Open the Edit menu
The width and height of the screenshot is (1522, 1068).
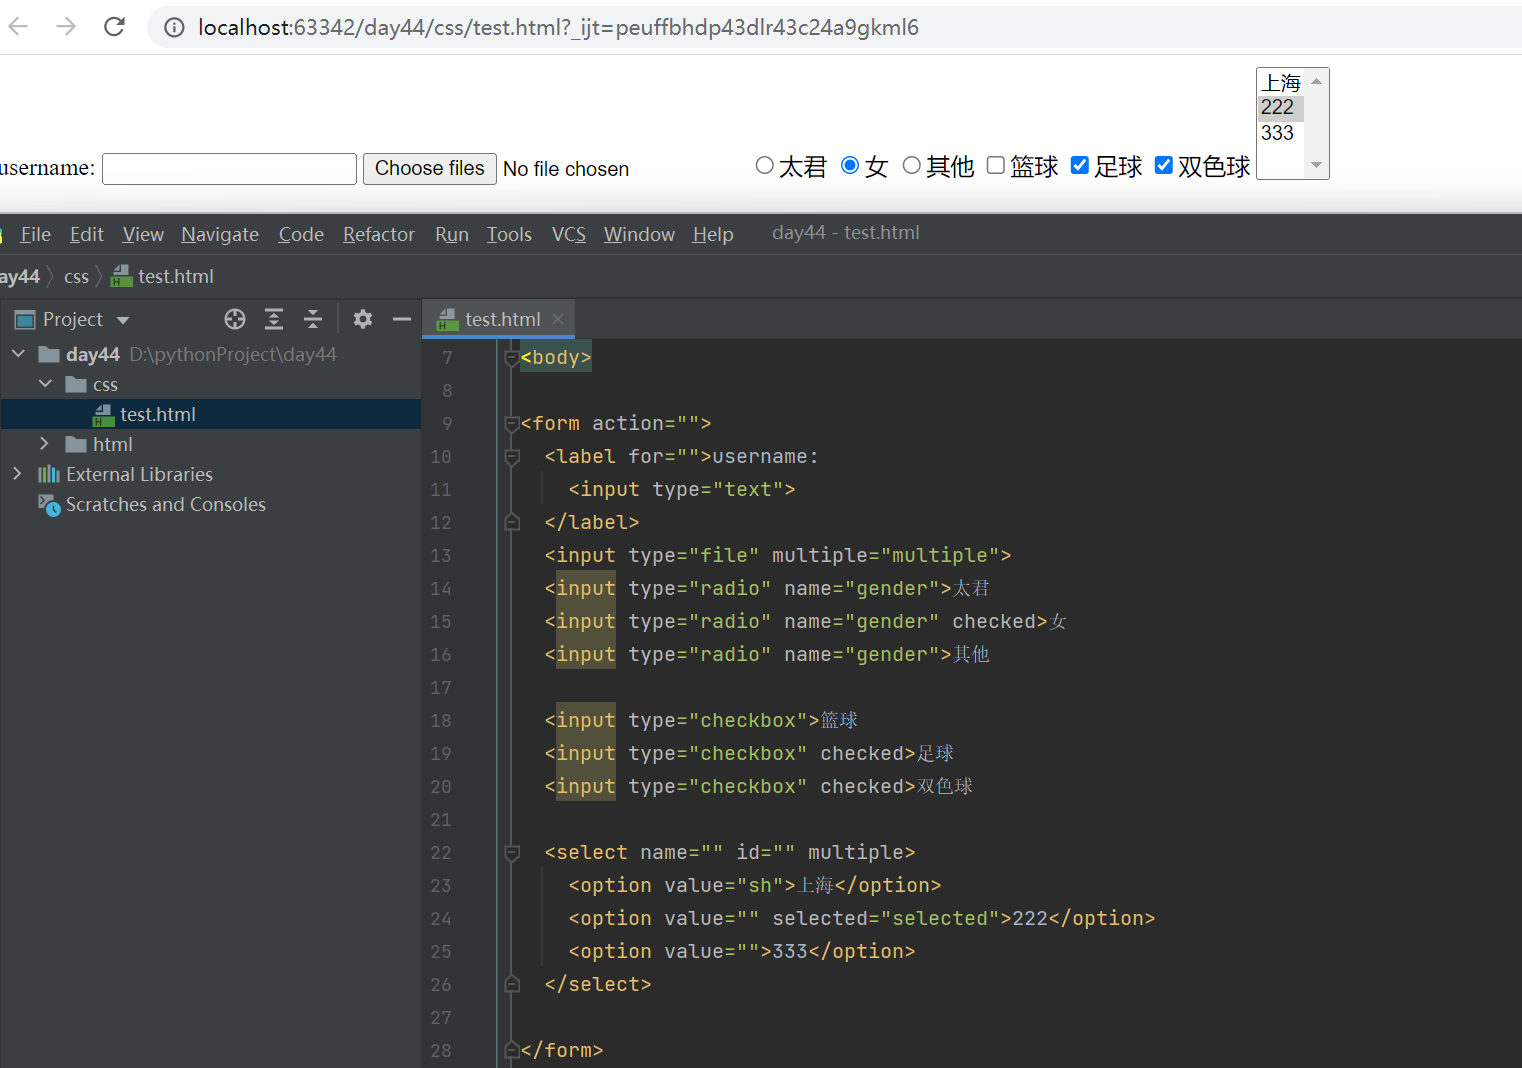87,234
